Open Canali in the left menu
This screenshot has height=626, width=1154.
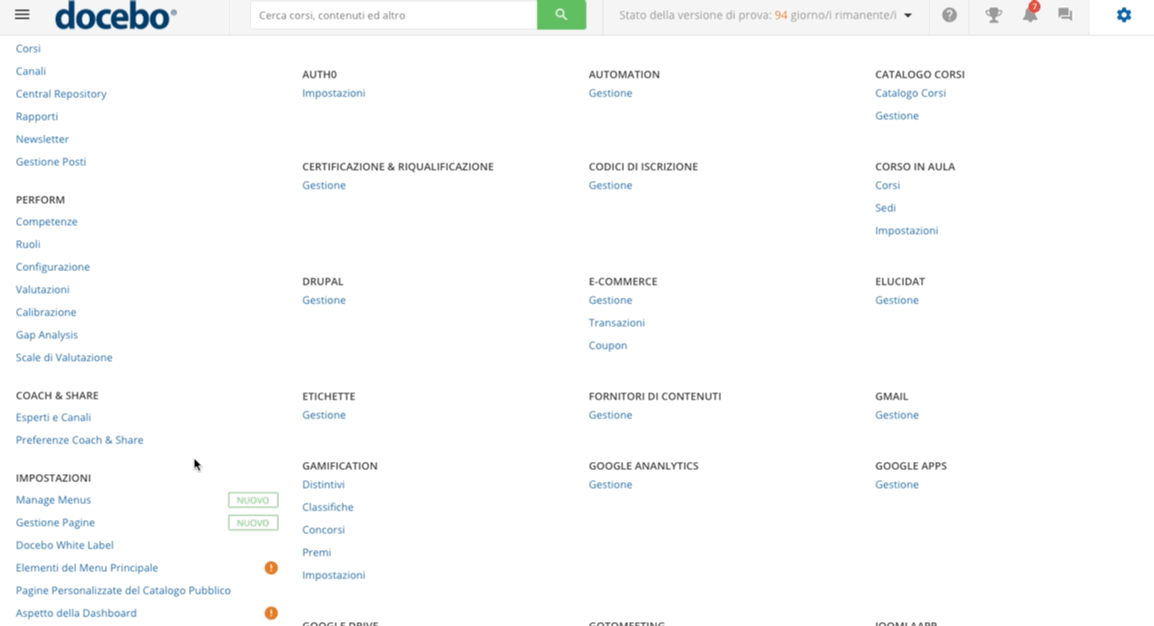[31, 71]
